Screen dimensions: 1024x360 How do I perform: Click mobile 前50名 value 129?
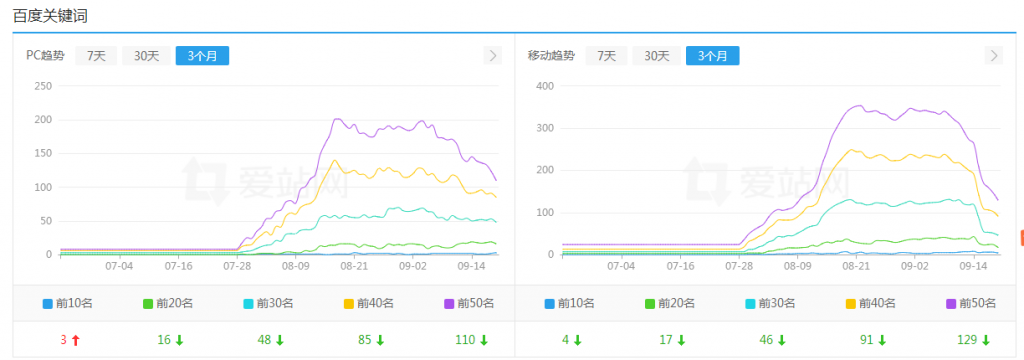[967, 340]
